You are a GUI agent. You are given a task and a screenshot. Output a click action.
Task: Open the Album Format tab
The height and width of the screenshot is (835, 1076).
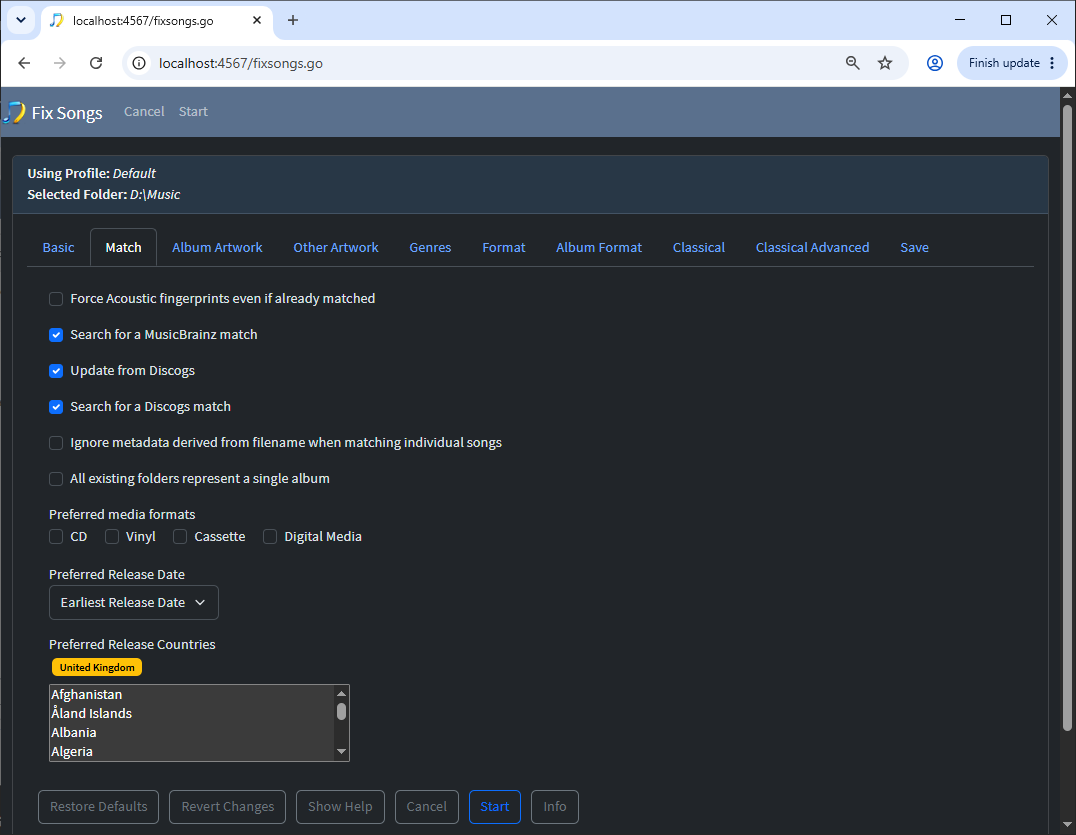tap(599, 248)
